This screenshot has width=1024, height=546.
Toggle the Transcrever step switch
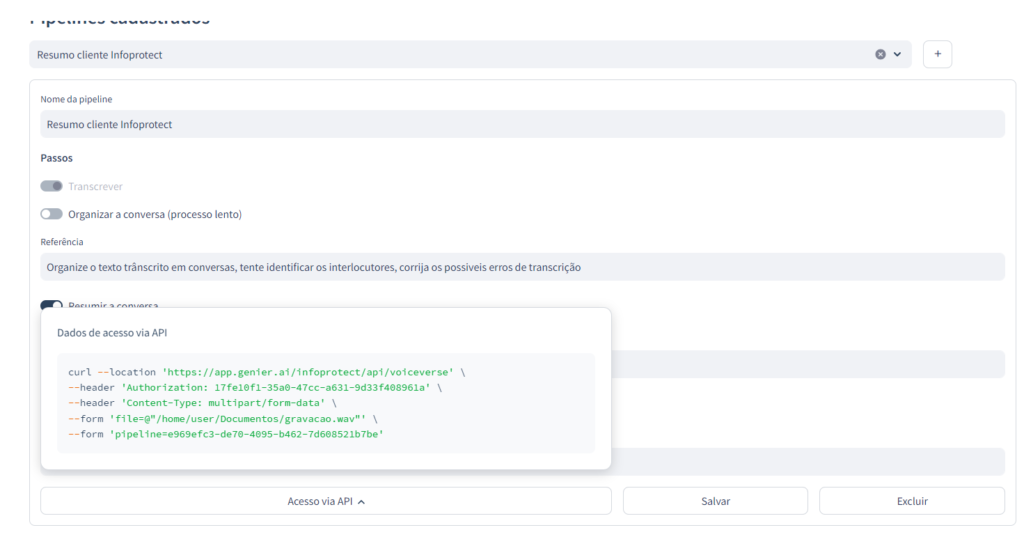coord(51,186)
